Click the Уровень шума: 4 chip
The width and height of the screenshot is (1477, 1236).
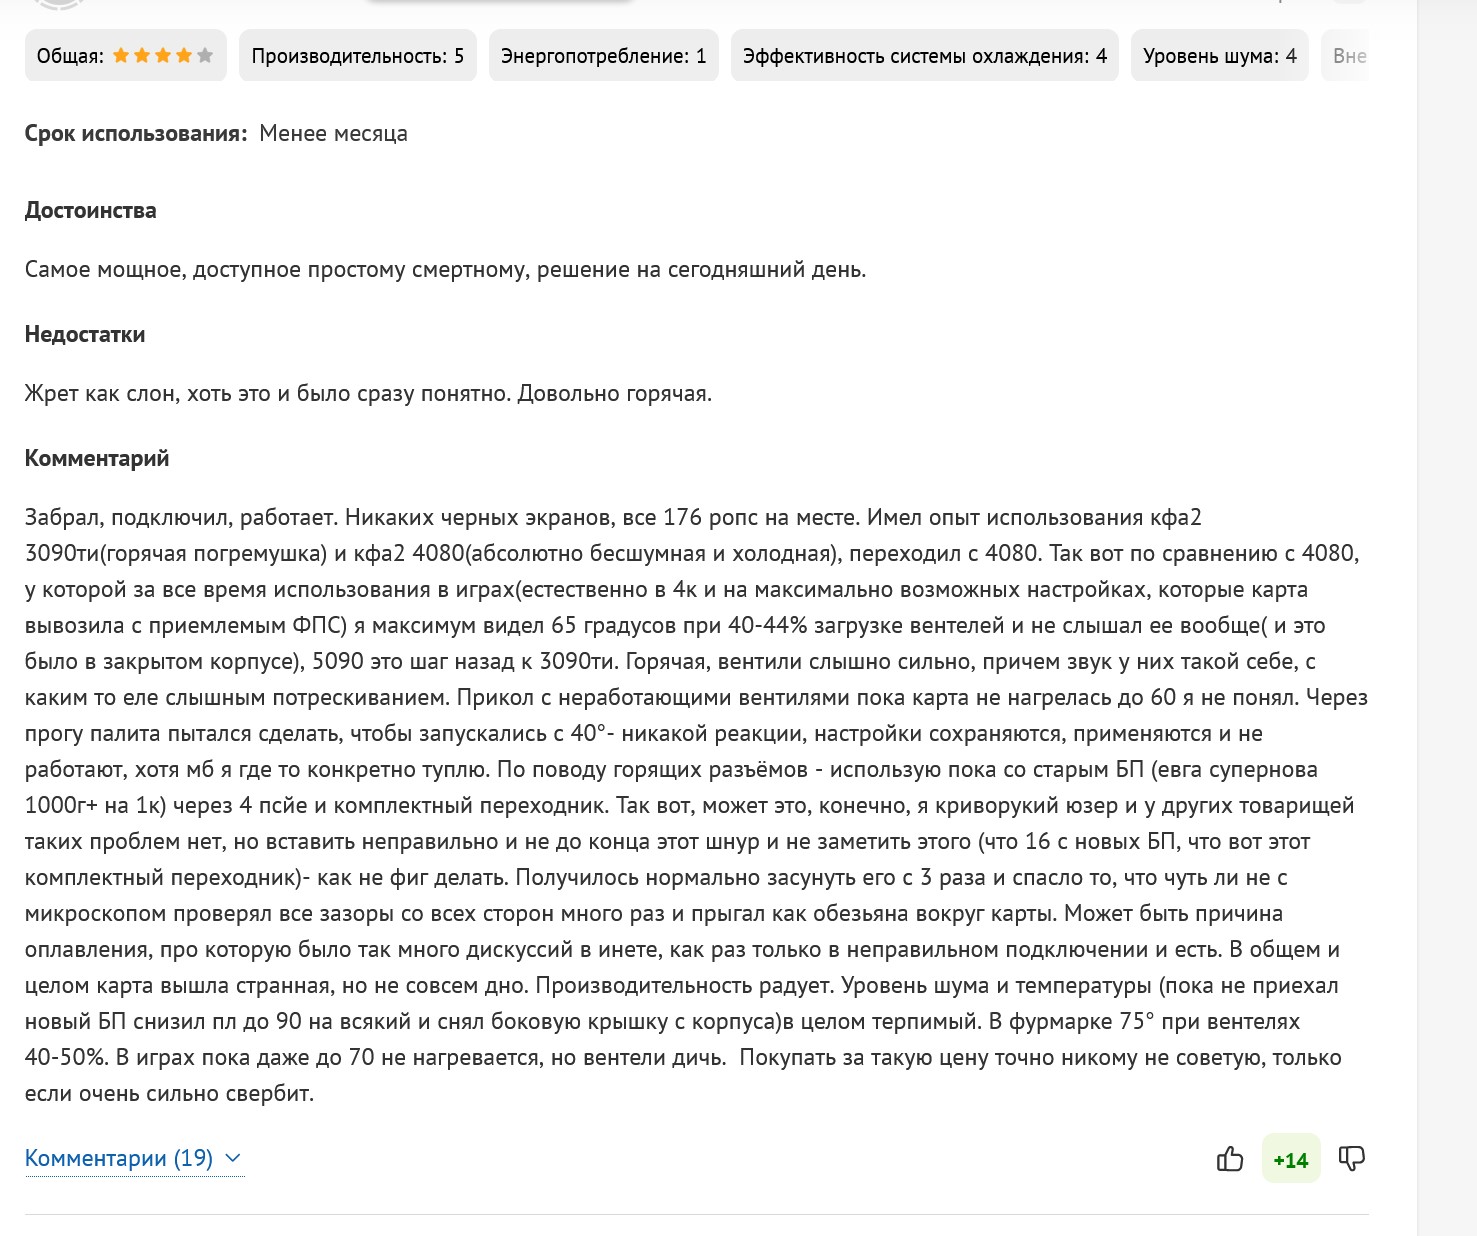[x=1219, y=56]
